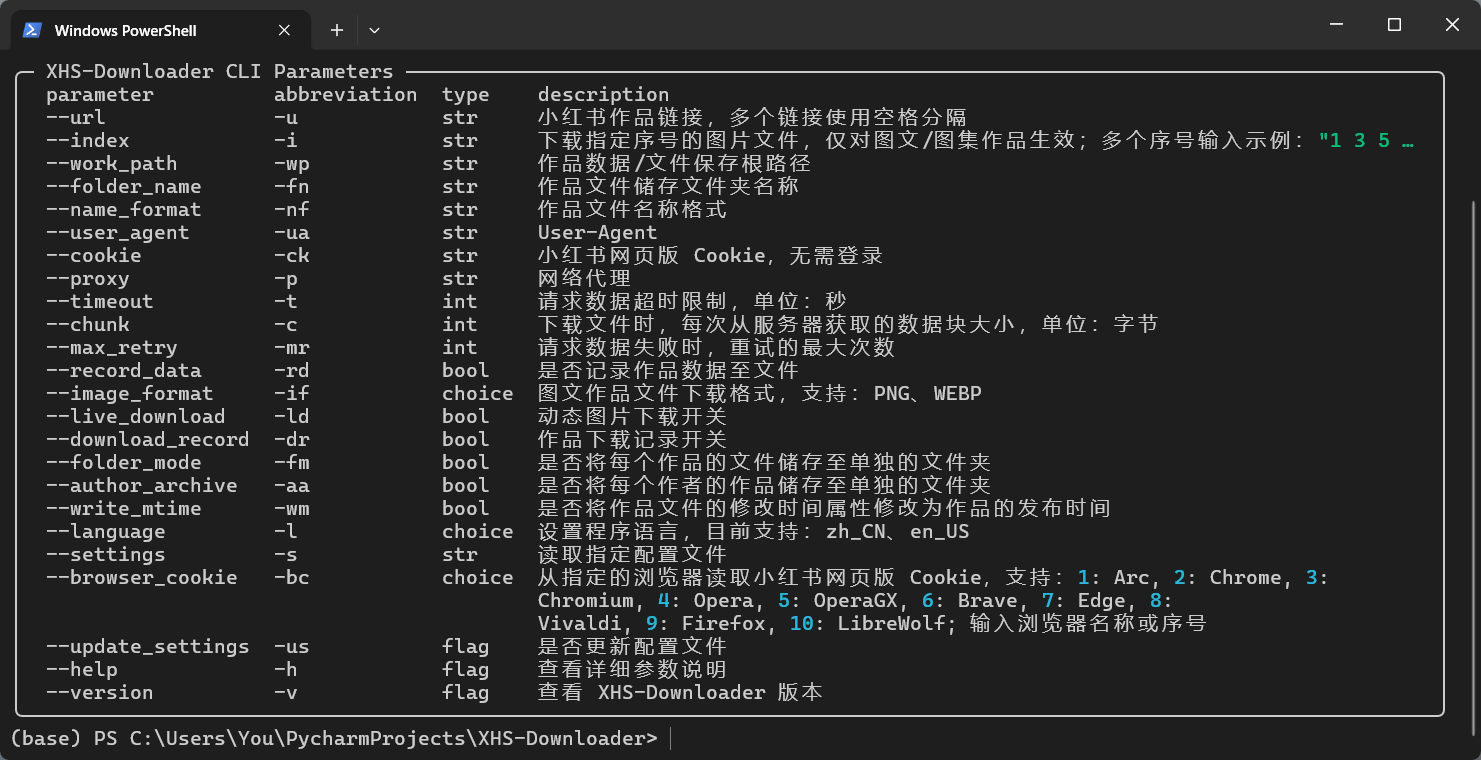Click the "description" column header
This screenshot has height=760, width=1481.
tap(603, 95)
